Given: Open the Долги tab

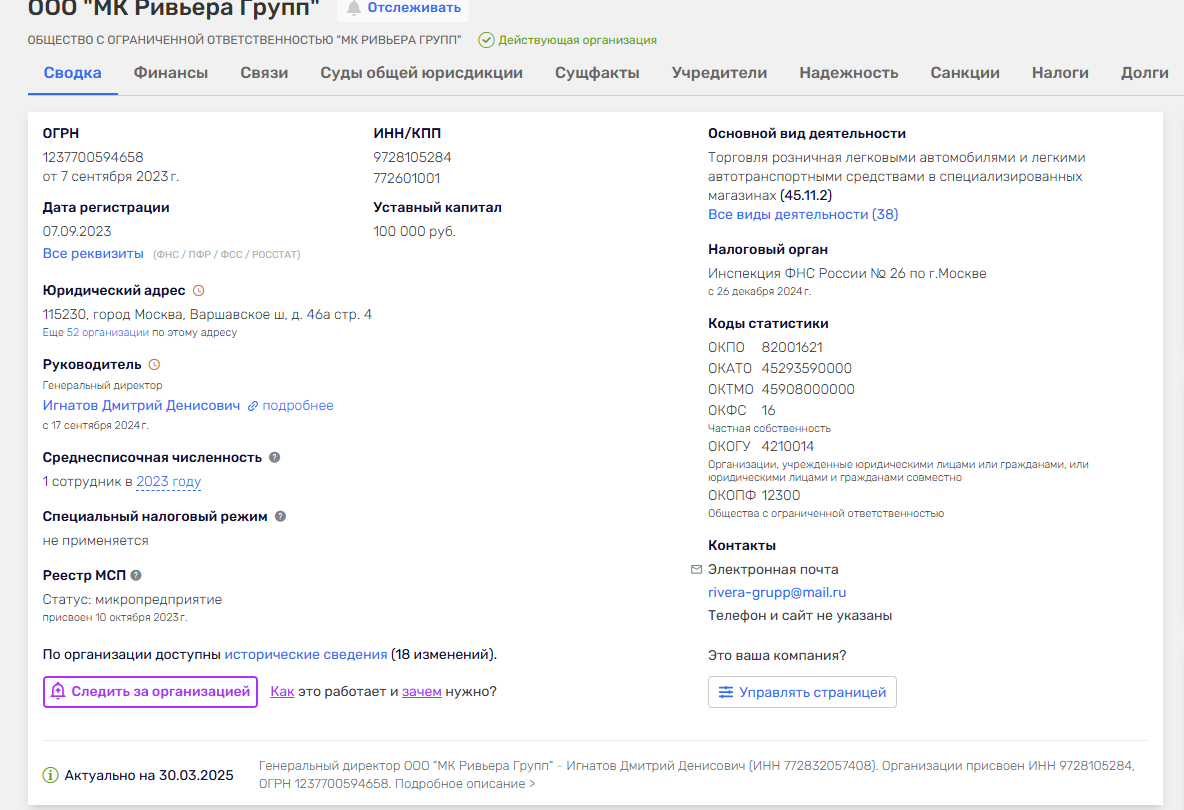Looking at the screenshot, I should click(x=1145, y=73).
